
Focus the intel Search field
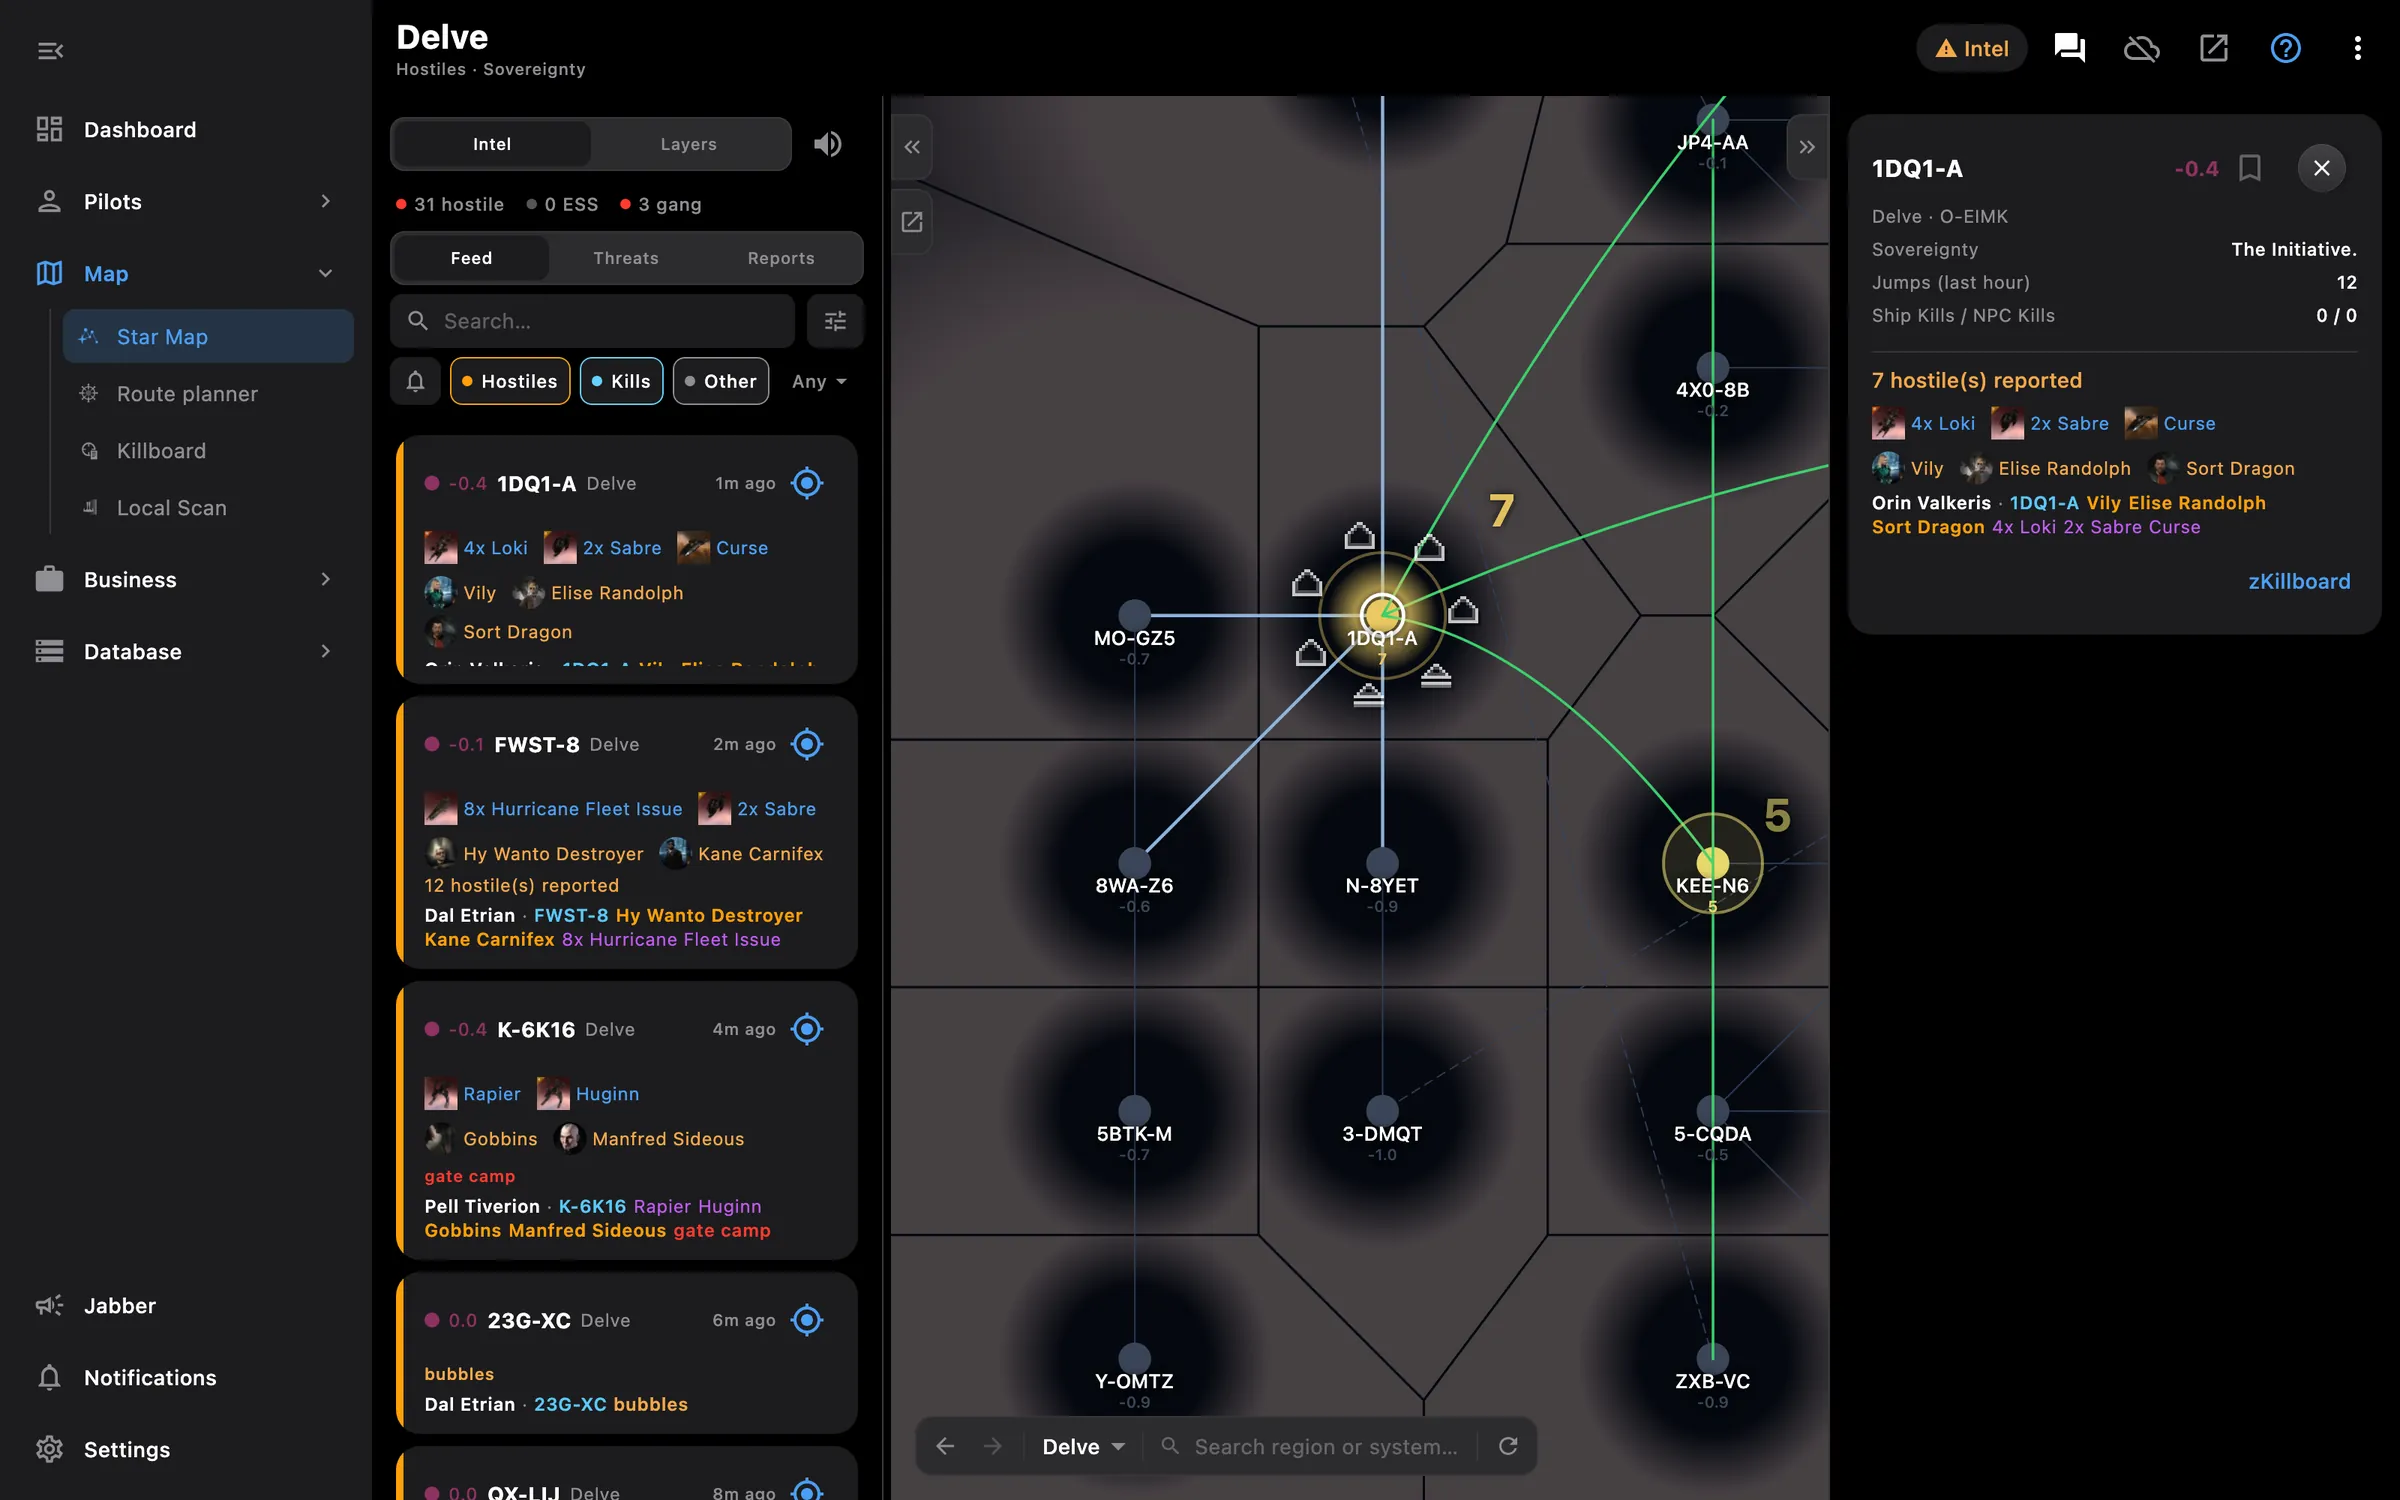coord(592,321)
